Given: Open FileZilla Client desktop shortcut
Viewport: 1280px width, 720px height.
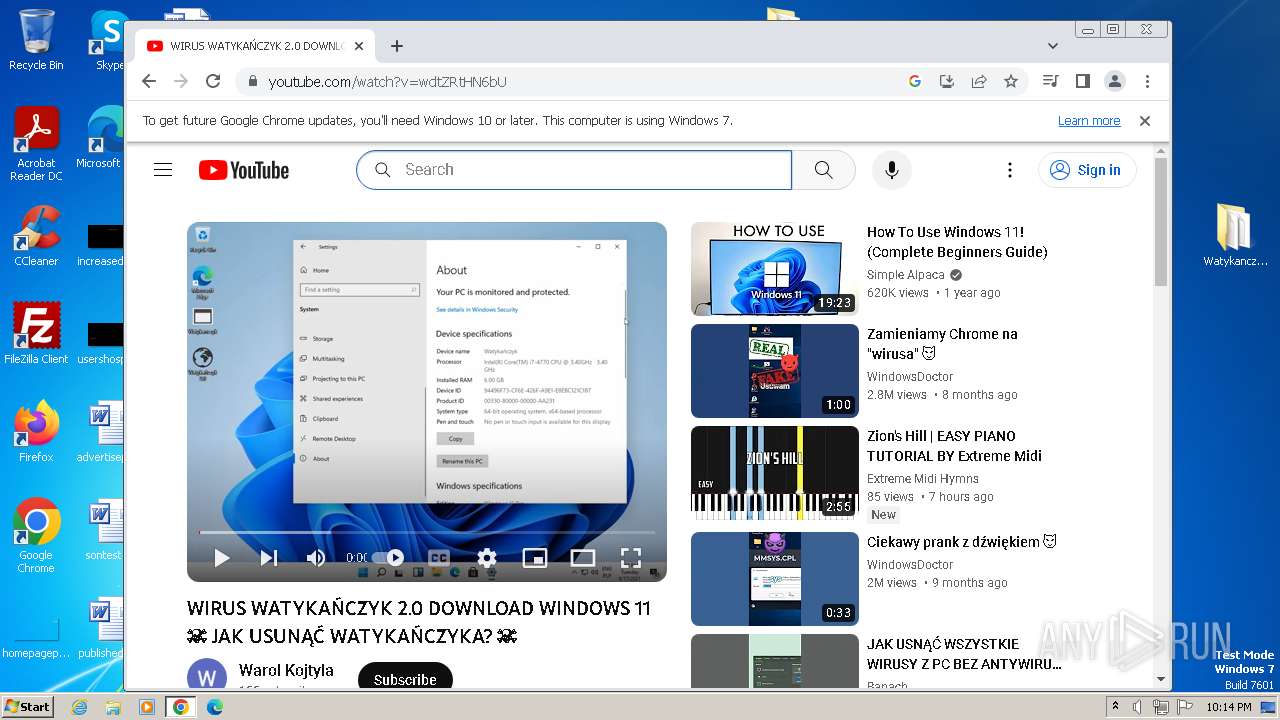Looking at the screenshot, I should pos(36,334).
